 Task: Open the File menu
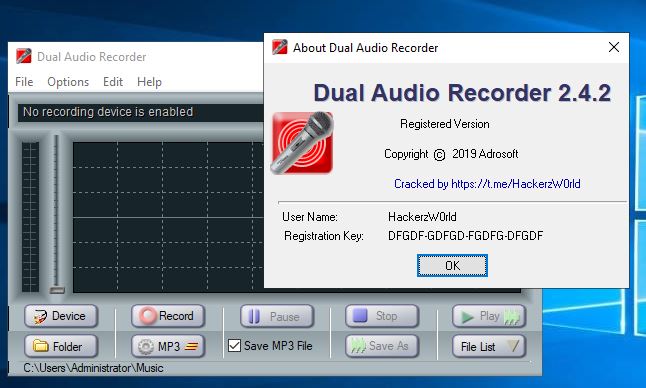[24, 82]
